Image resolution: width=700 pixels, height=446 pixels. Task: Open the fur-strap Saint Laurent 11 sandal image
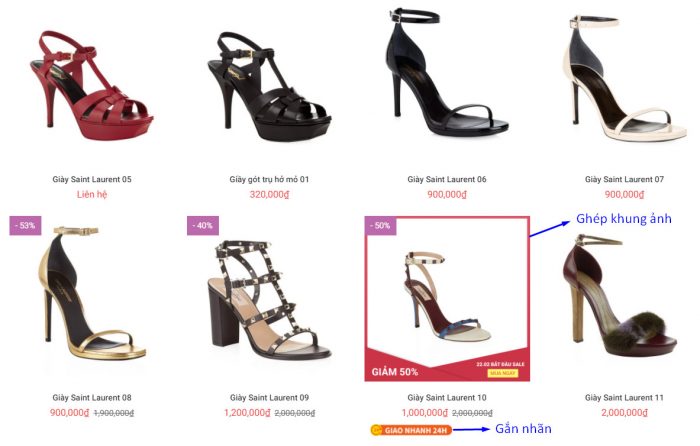coord(621,295)
